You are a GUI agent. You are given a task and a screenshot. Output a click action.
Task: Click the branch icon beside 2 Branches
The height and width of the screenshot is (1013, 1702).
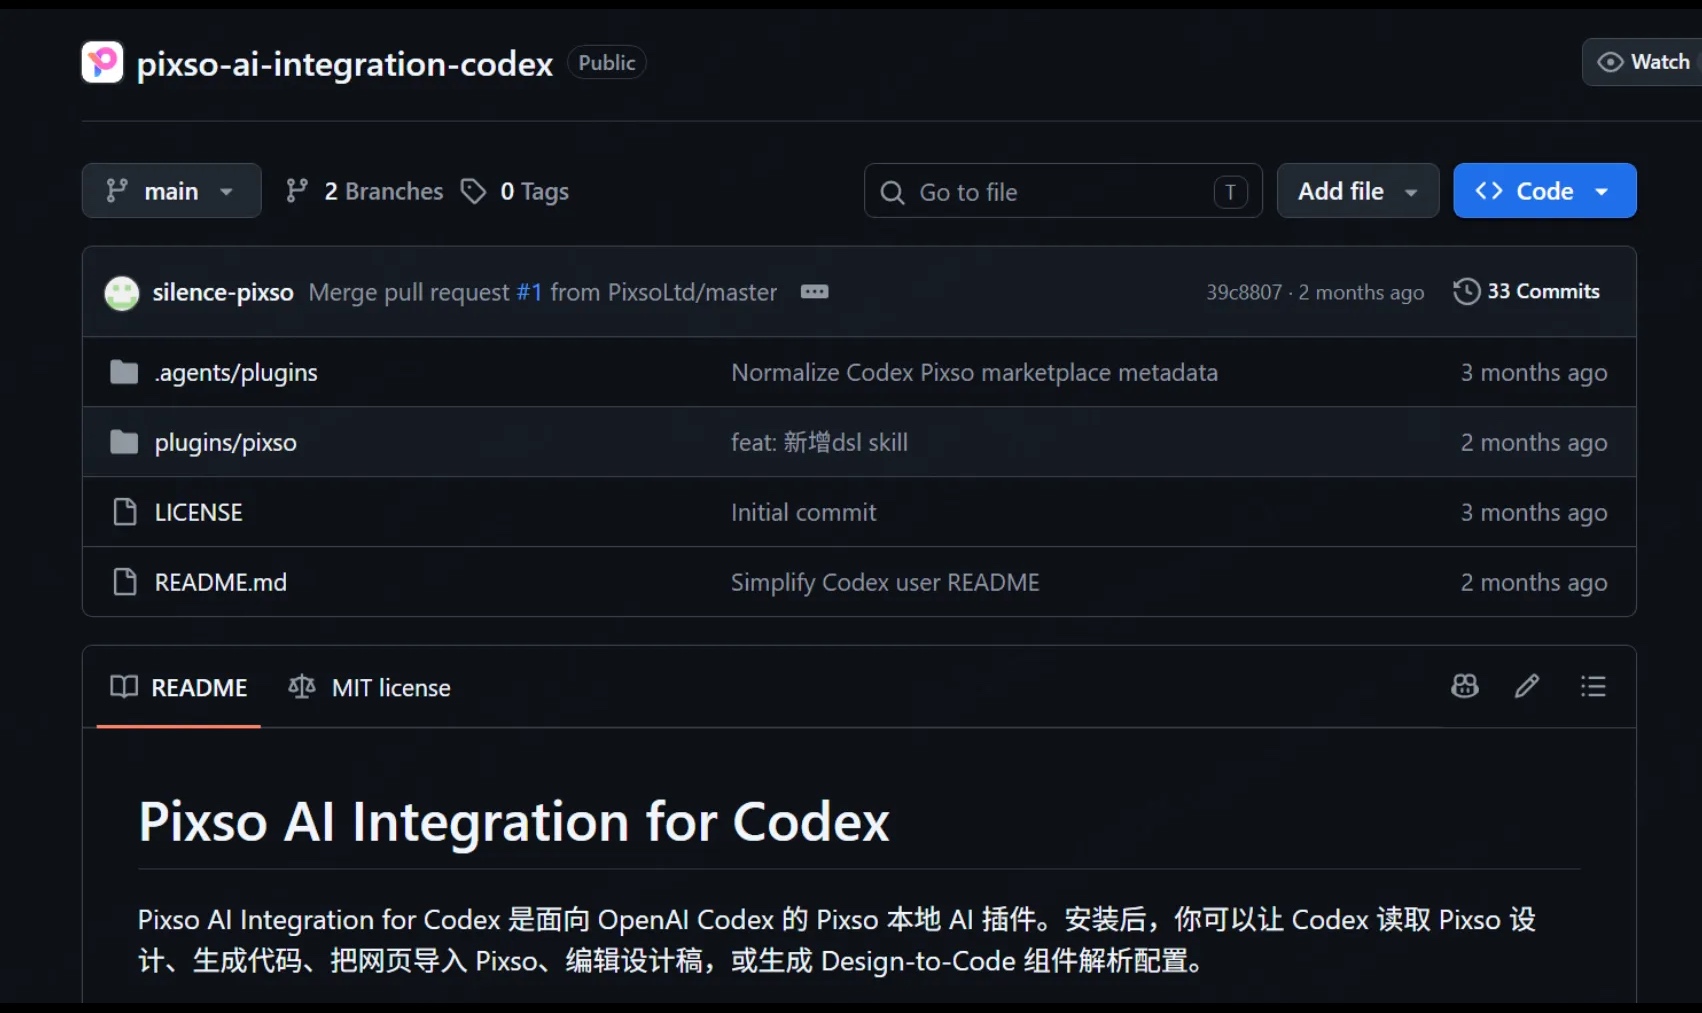(297, 191)
